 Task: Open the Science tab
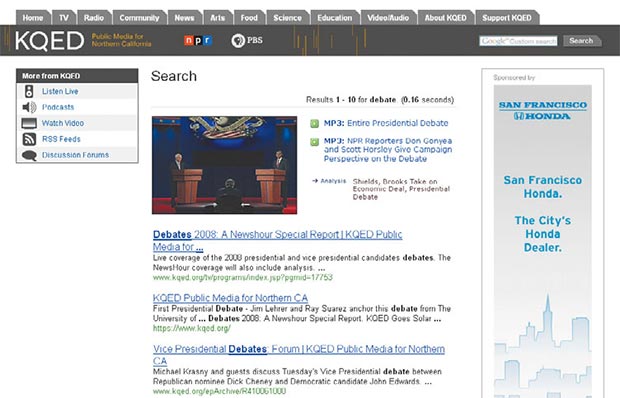point(287,18)
